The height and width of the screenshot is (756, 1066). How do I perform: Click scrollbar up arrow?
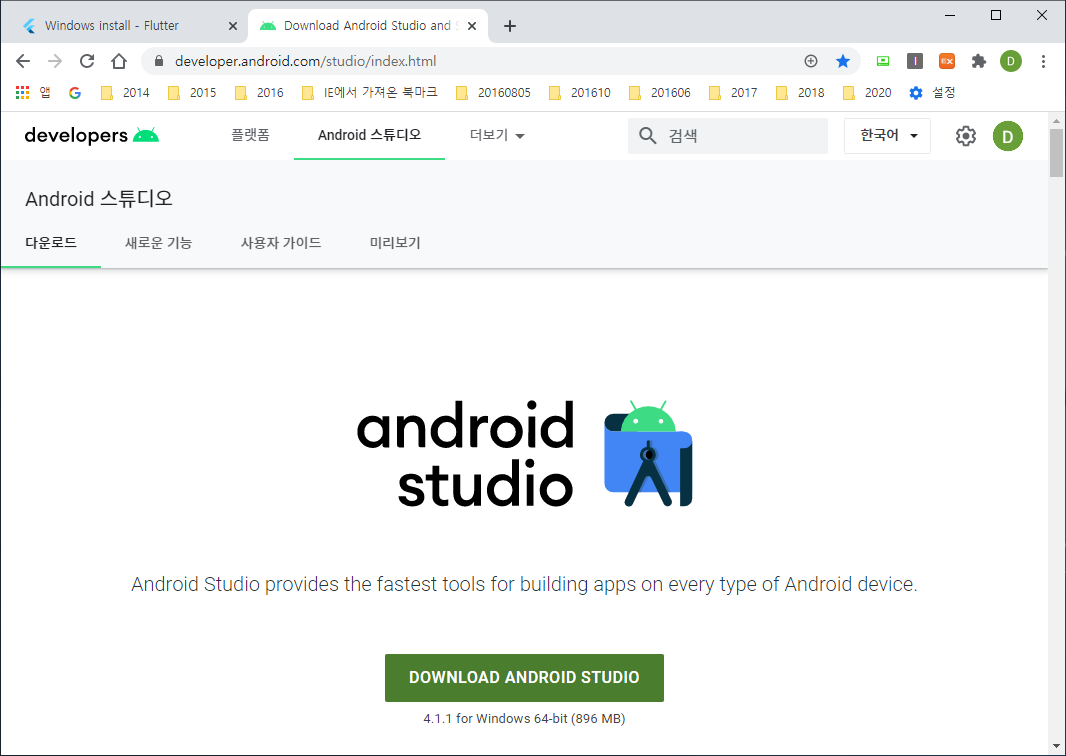[x=1056, y=121]
